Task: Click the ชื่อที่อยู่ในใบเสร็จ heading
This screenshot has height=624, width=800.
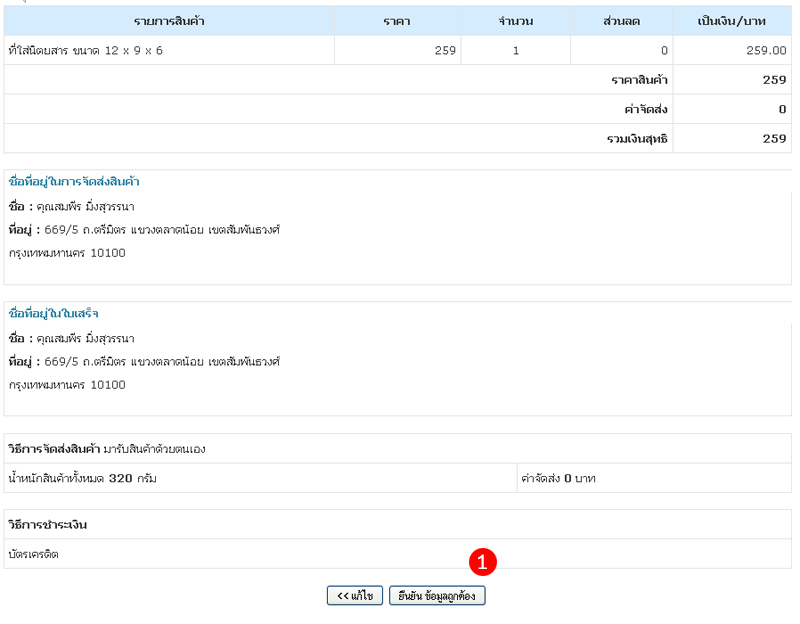Action: (54, 314)
